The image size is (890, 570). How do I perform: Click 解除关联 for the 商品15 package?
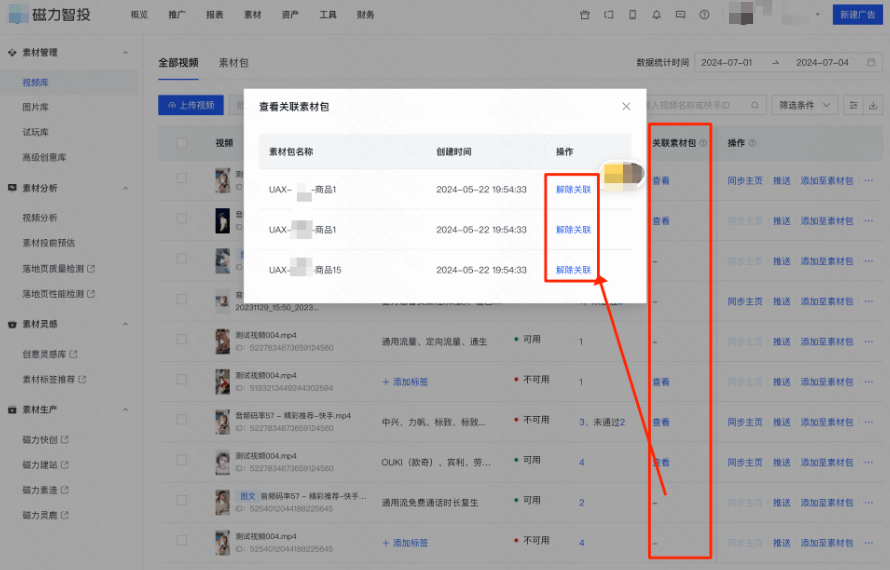point(573,270)
